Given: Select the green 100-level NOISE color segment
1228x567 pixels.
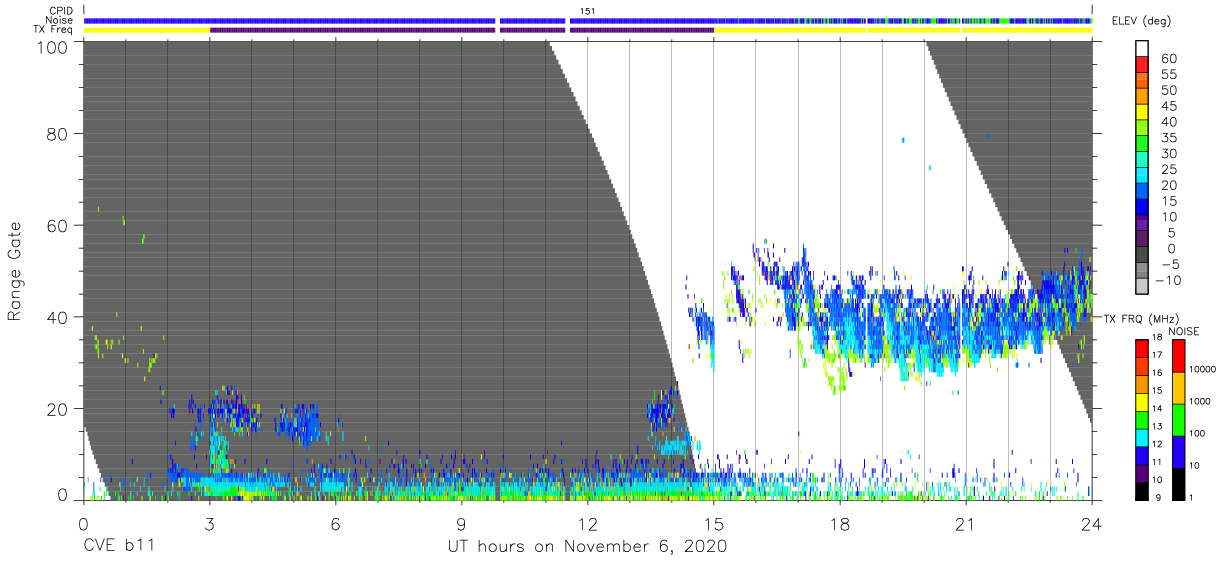Looking at the screenshot, I should (1178, 420).
